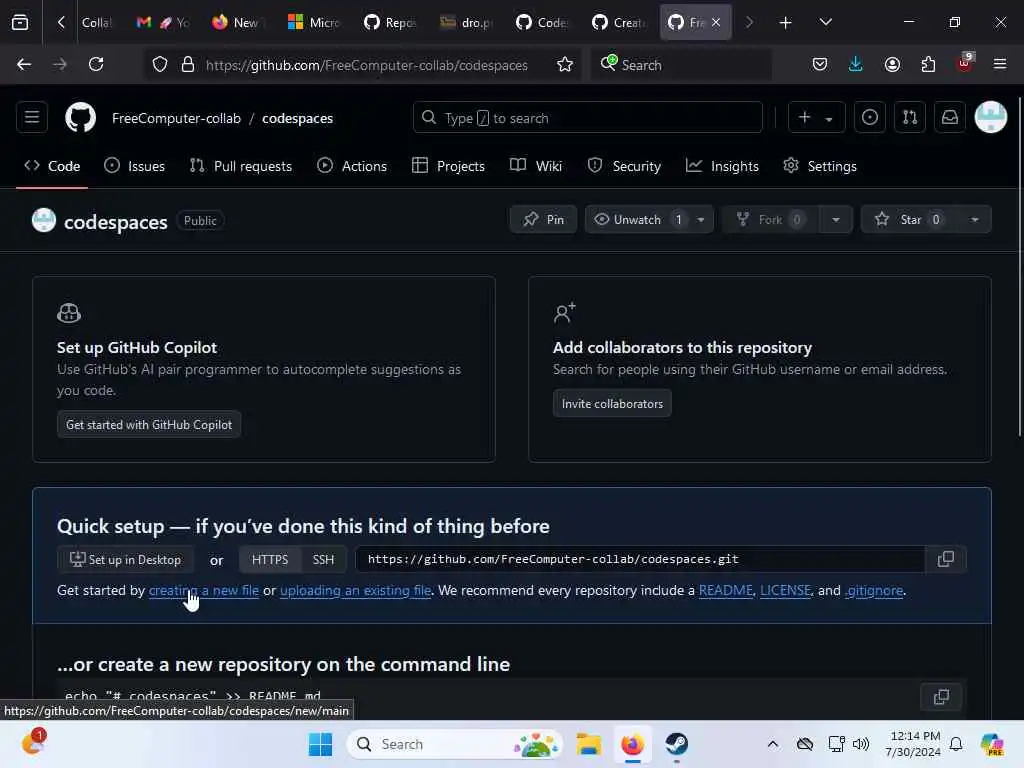Click the Firefox address bar URL
Screen dimensions: 1024x768
coord(366,65)
